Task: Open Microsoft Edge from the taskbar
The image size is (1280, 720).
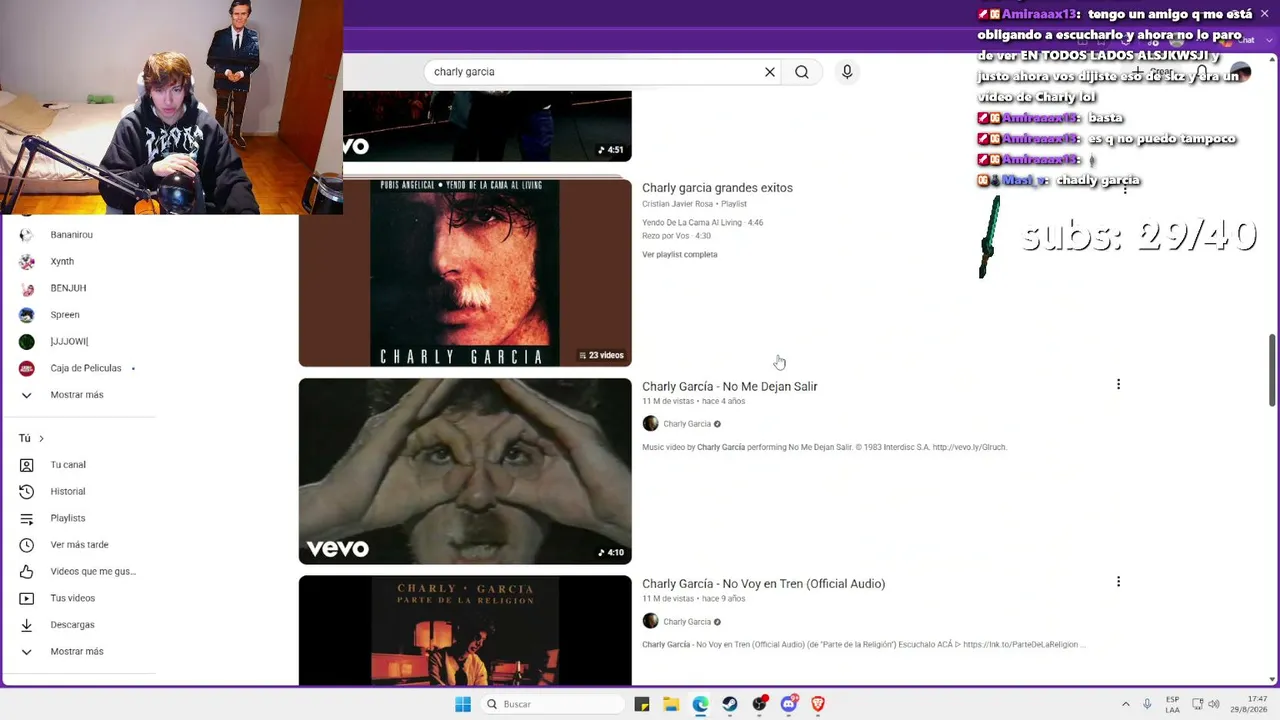Action: (x=700, y=704)
